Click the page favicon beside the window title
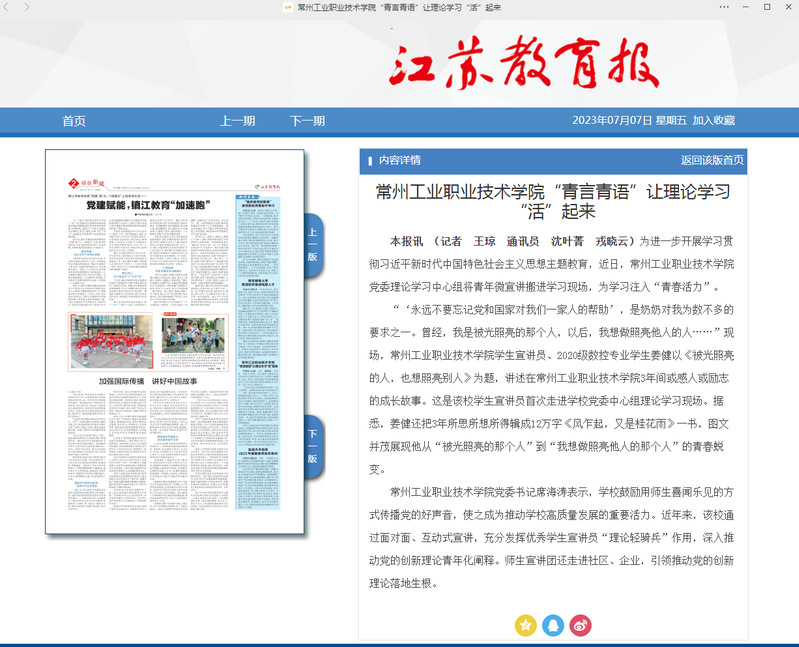Screen dimensions: 799x647 pyautogui.click(x=288, y=7)
